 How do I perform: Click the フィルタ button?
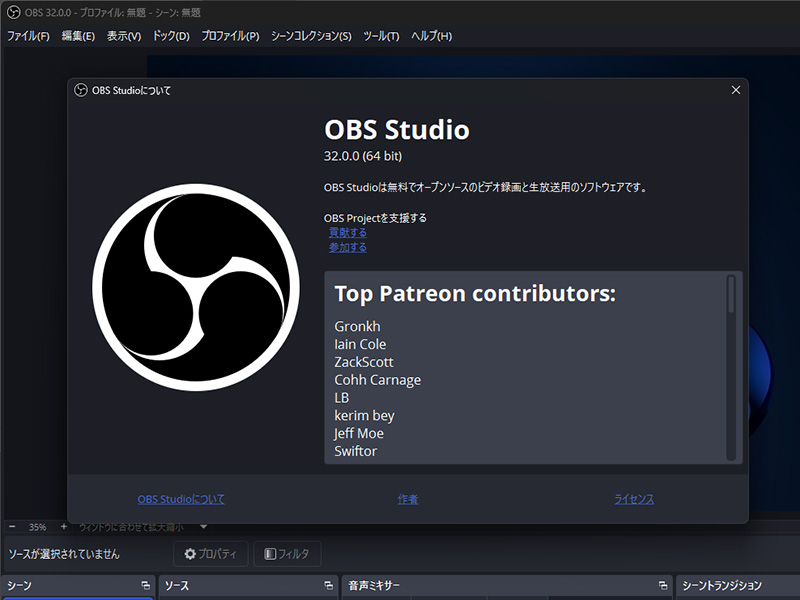(x=287, y=554)
